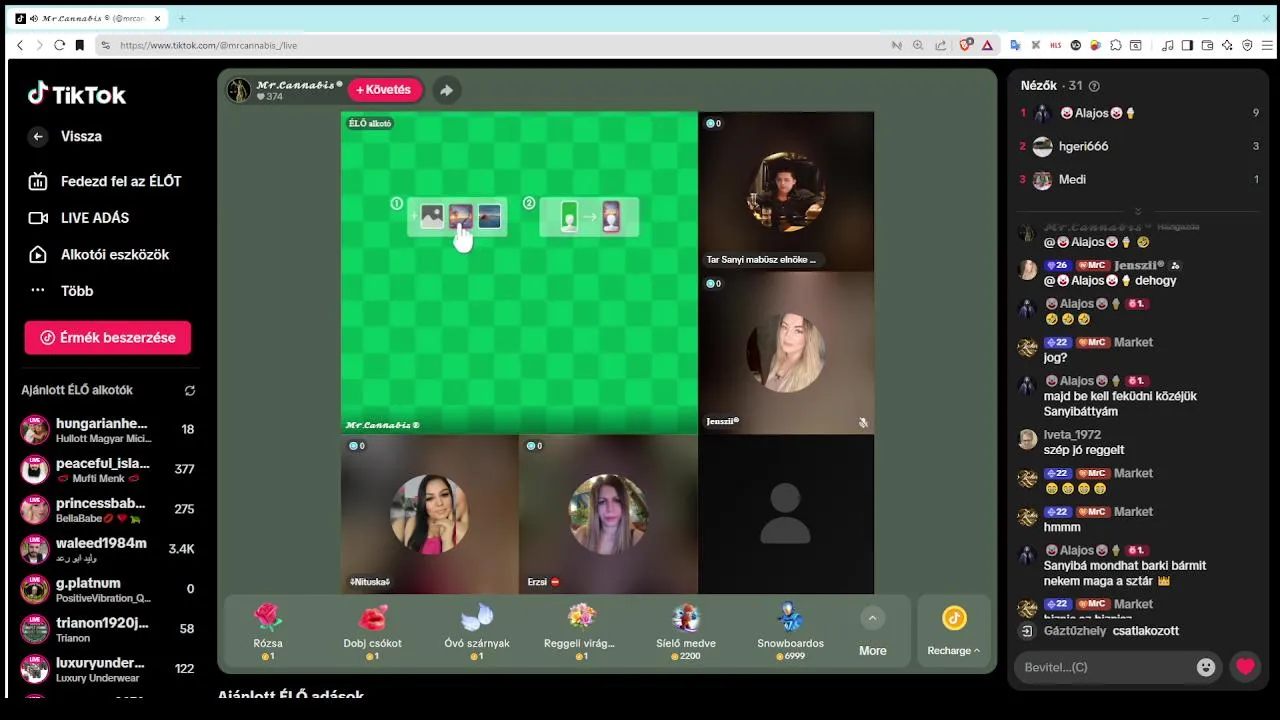
Task: Open extensions puzzle icon
Action: [x=1116, y=45]
